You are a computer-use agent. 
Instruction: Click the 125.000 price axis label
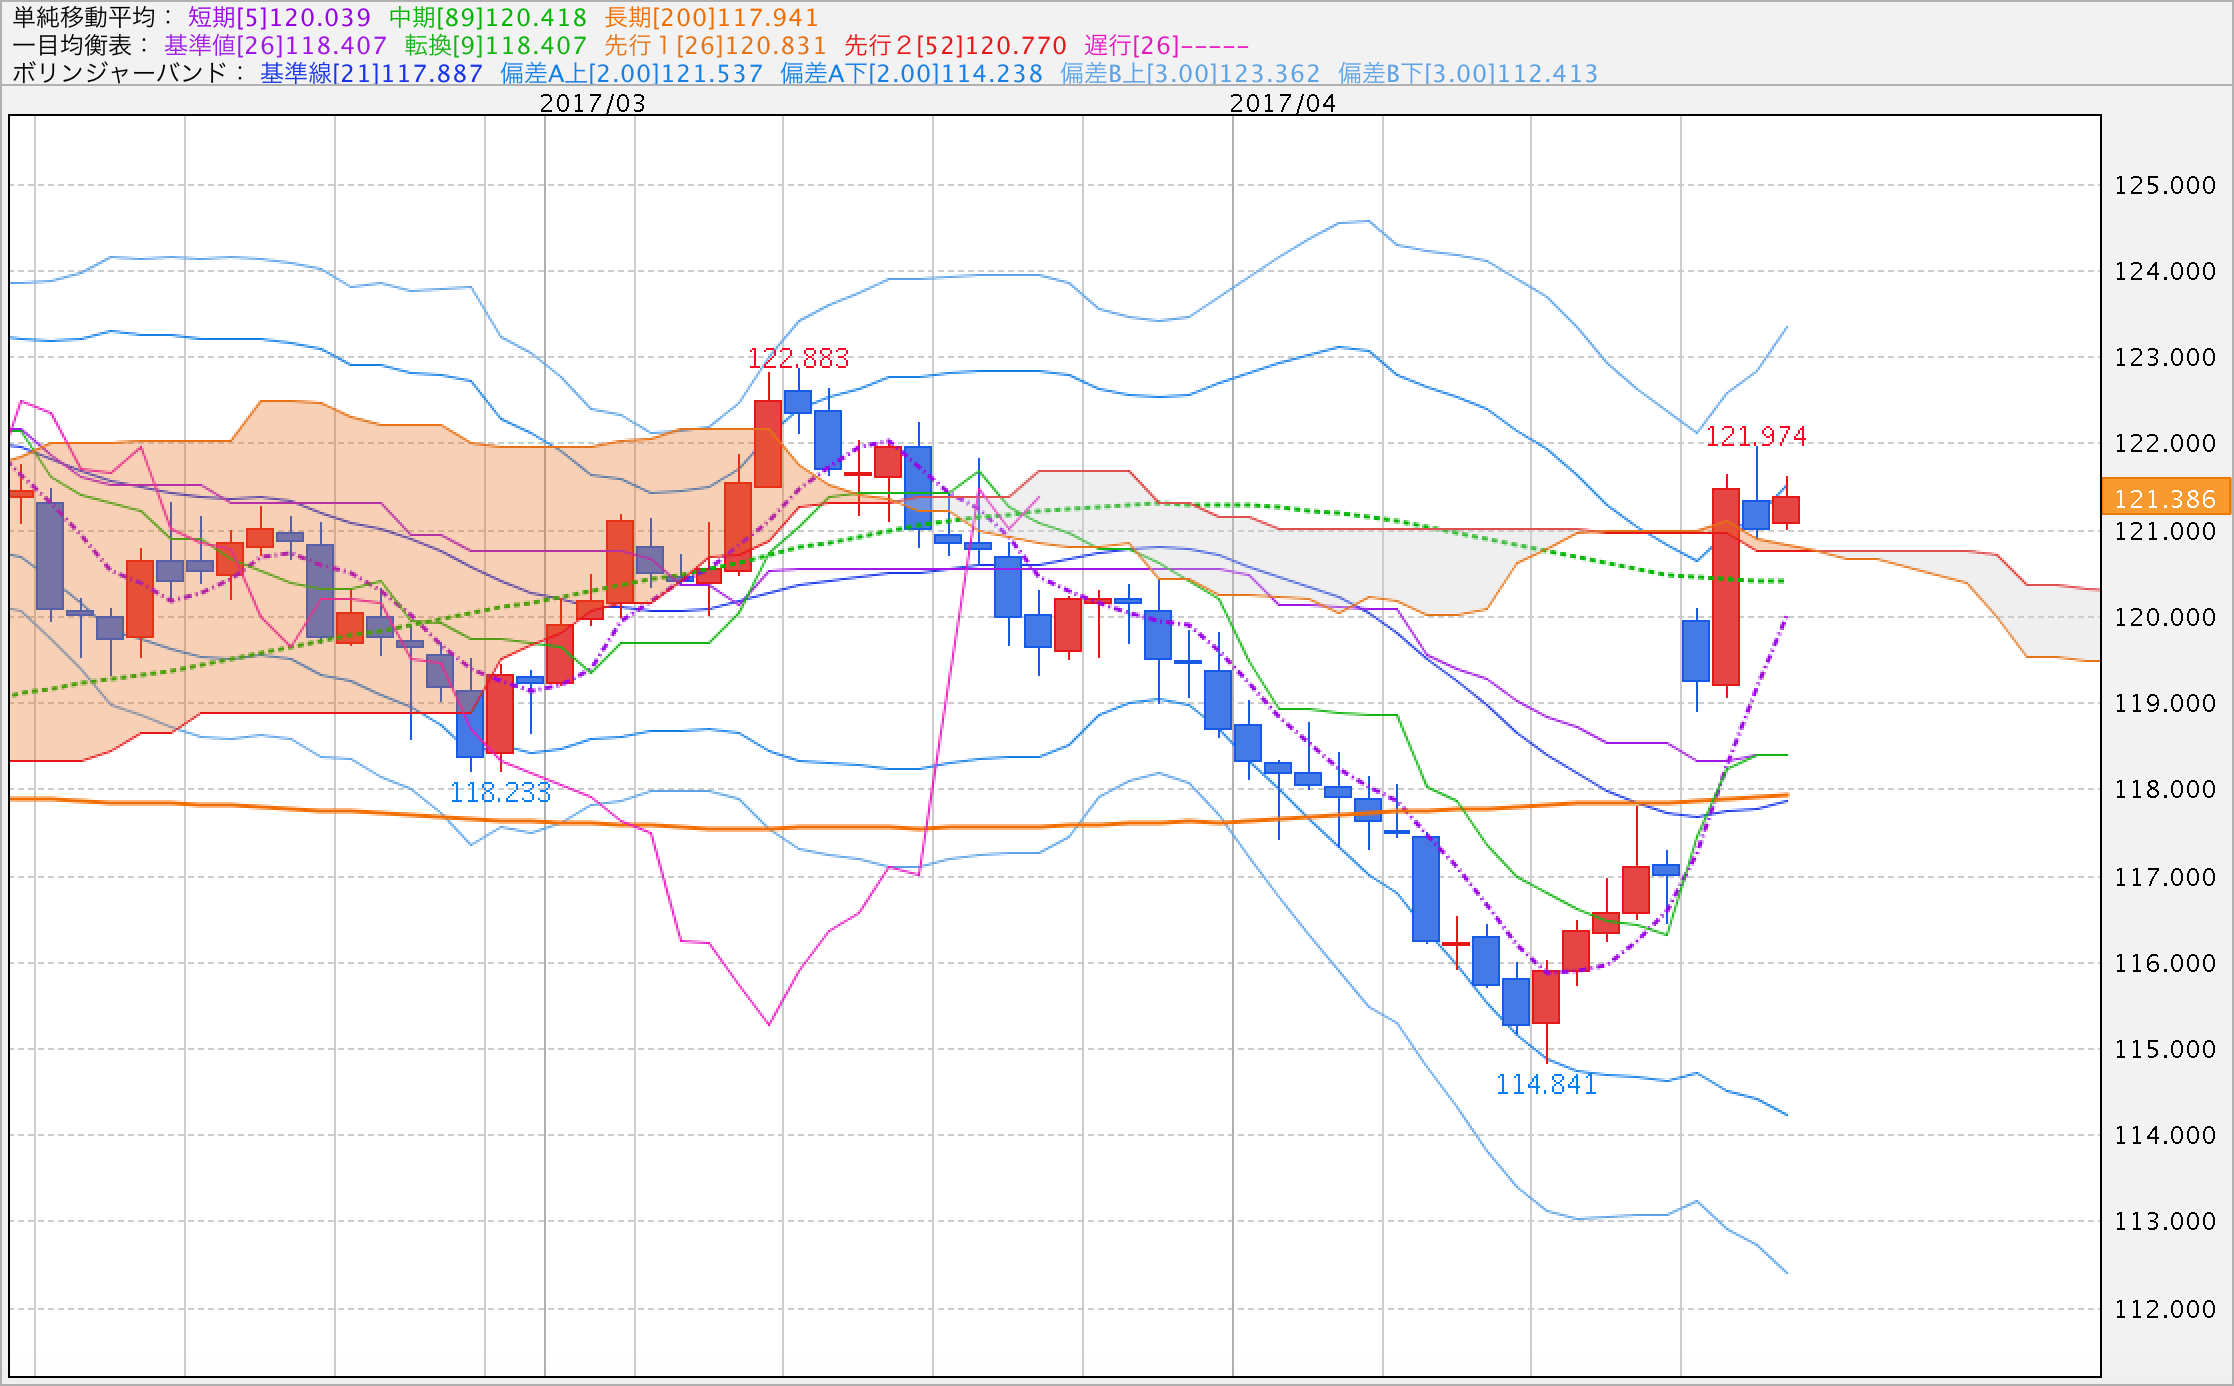2164,185
